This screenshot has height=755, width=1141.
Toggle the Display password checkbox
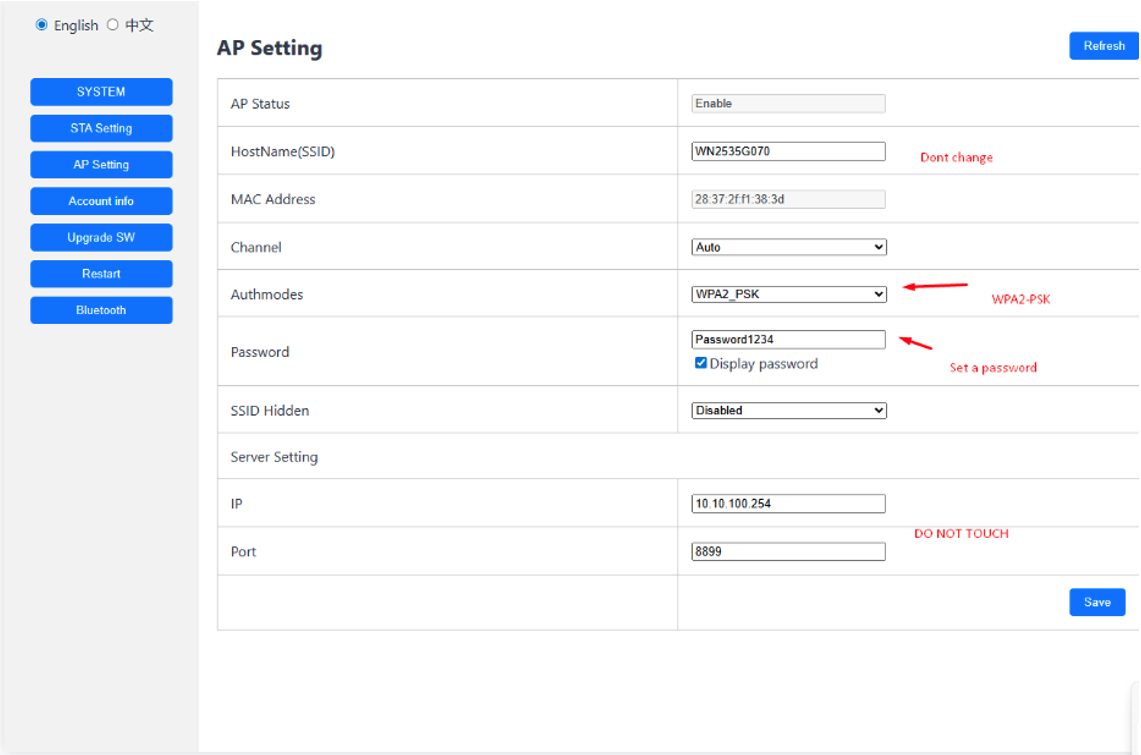701,363
